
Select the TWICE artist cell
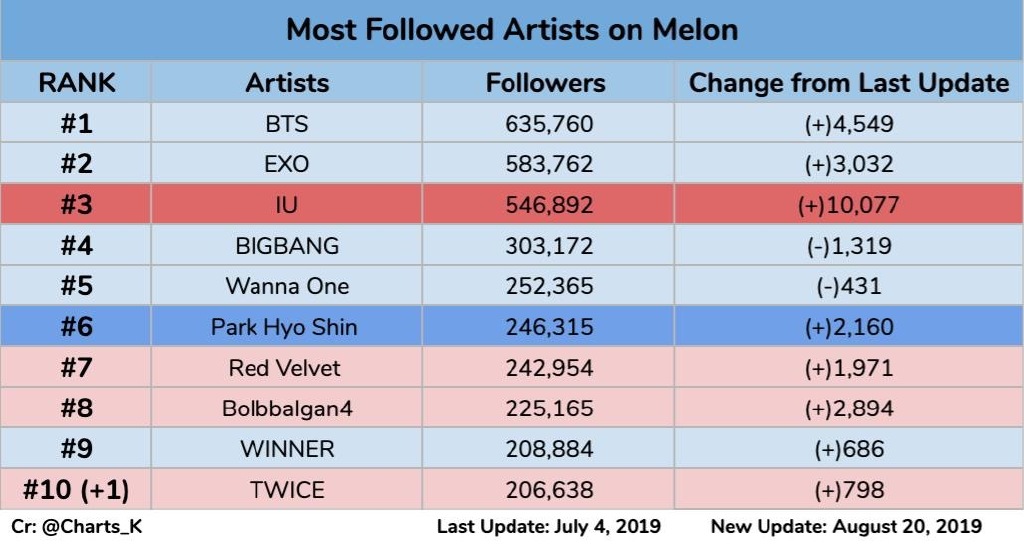coord(287,489)
